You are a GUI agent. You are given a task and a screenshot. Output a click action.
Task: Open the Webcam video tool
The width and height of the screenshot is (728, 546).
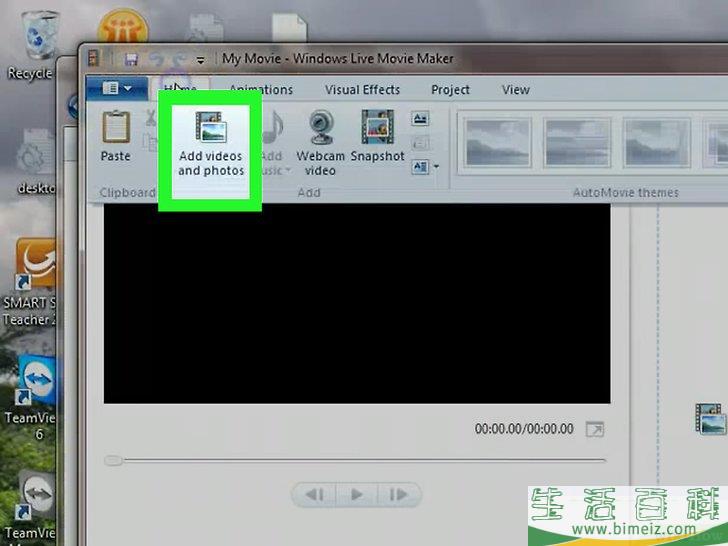320,143
